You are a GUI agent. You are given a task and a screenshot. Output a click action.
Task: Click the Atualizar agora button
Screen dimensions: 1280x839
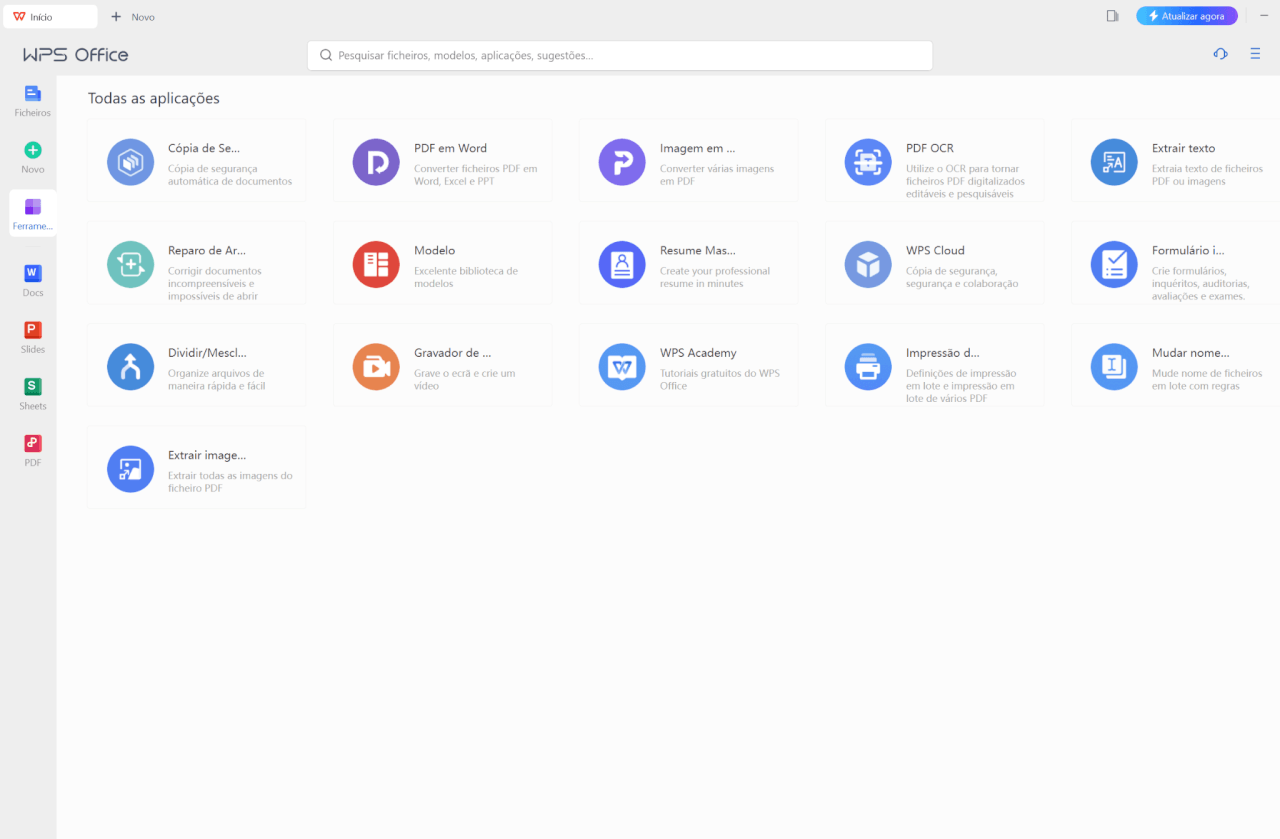[x=1186, y=15]
